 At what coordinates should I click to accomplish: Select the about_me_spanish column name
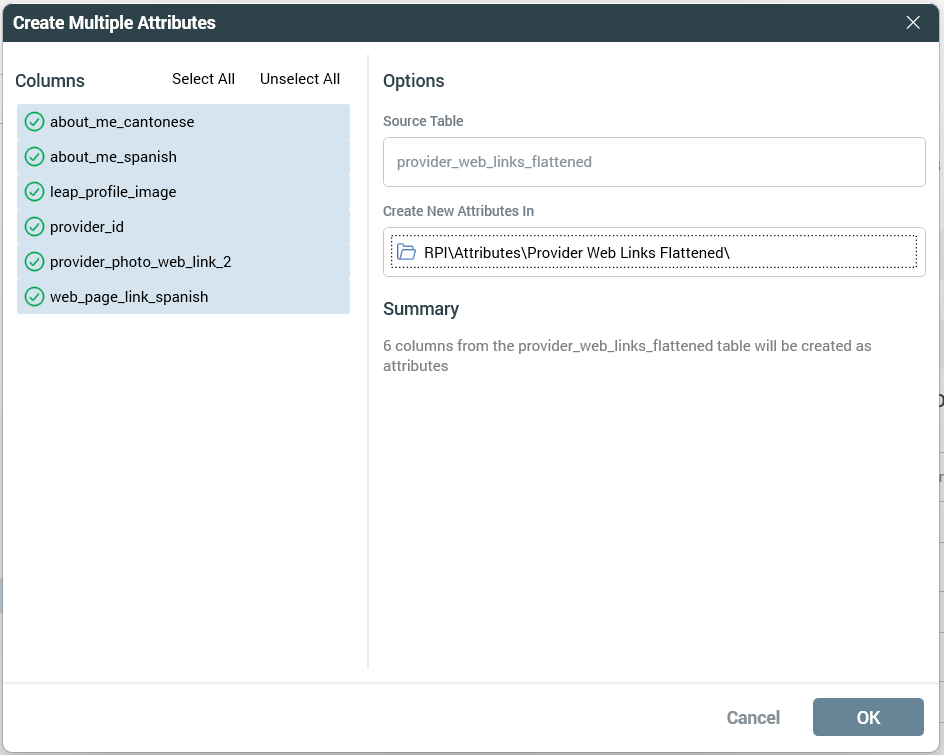pos(113,157)
